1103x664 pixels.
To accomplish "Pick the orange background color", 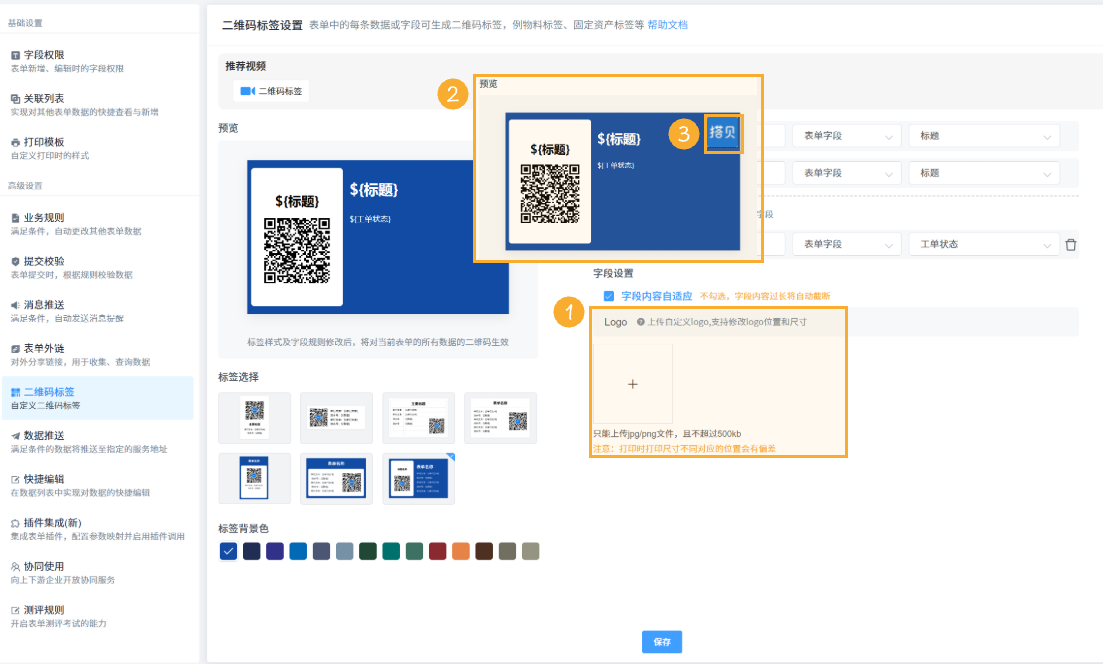I will tap(461, 551).
